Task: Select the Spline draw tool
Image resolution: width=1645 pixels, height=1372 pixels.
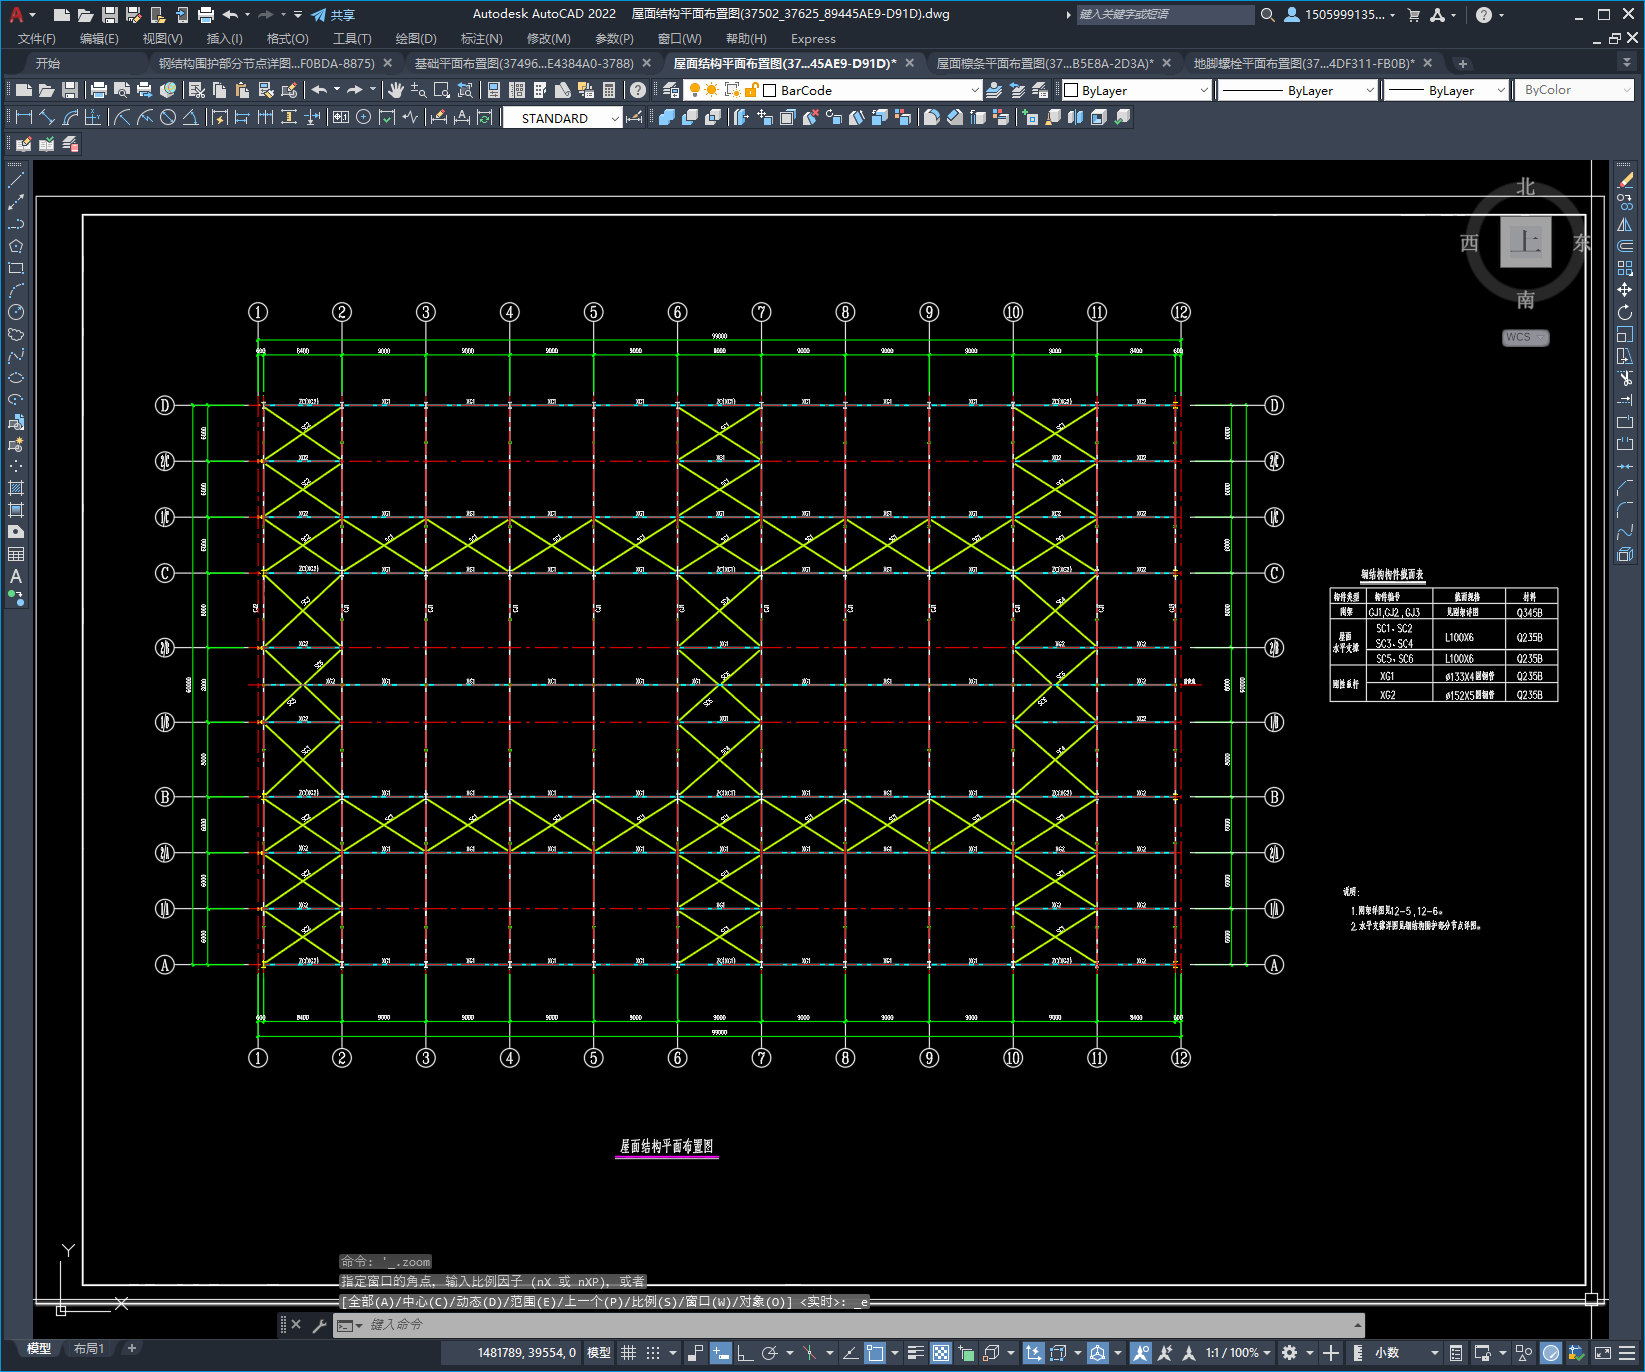Action: click(x=16, y=357)
